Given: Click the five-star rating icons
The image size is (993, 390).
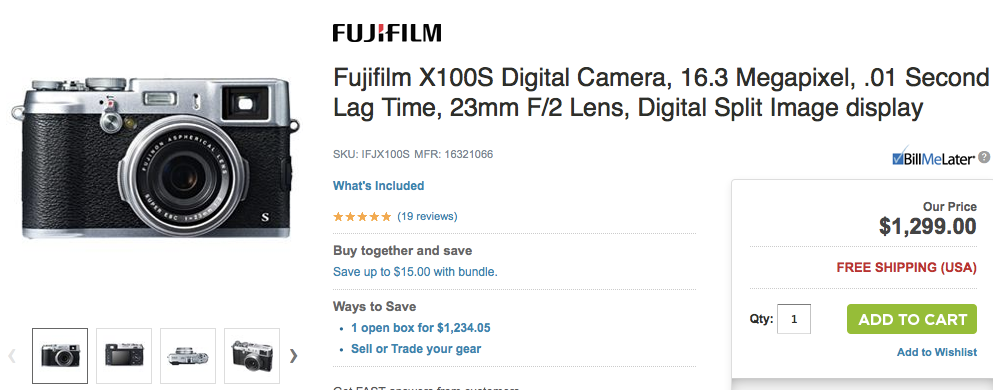Looking at the screenshot, I should tap(362, 217).
